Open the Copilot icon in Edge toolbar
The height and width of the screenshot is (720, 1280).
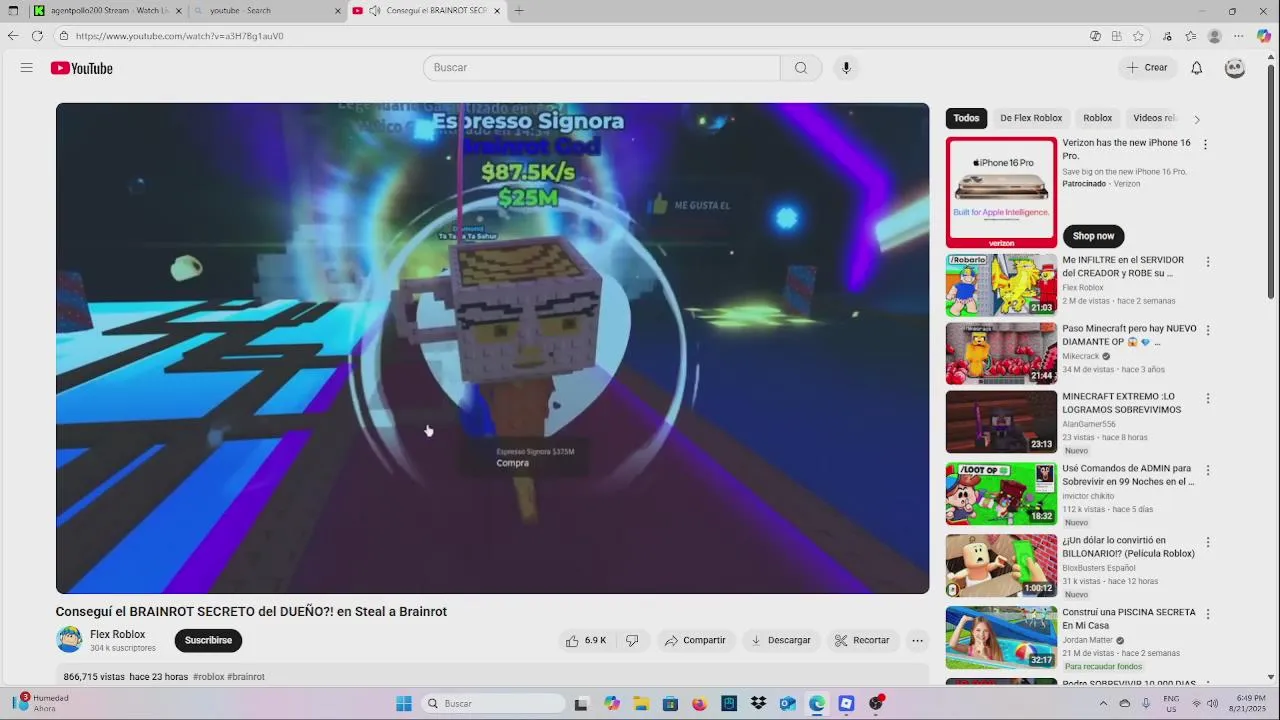(1264, 36)
